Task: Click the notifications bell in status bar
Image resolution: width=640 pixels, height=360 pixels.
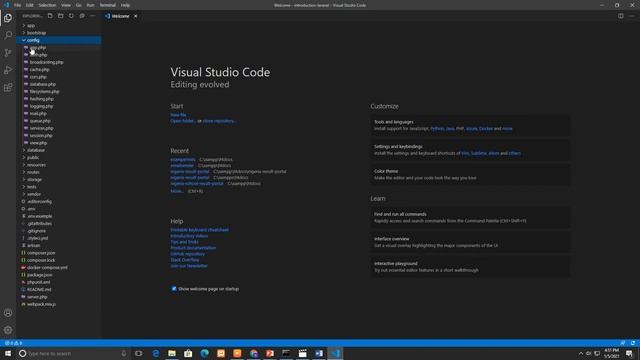Action: pyautogui.click(x=633, y=343)
